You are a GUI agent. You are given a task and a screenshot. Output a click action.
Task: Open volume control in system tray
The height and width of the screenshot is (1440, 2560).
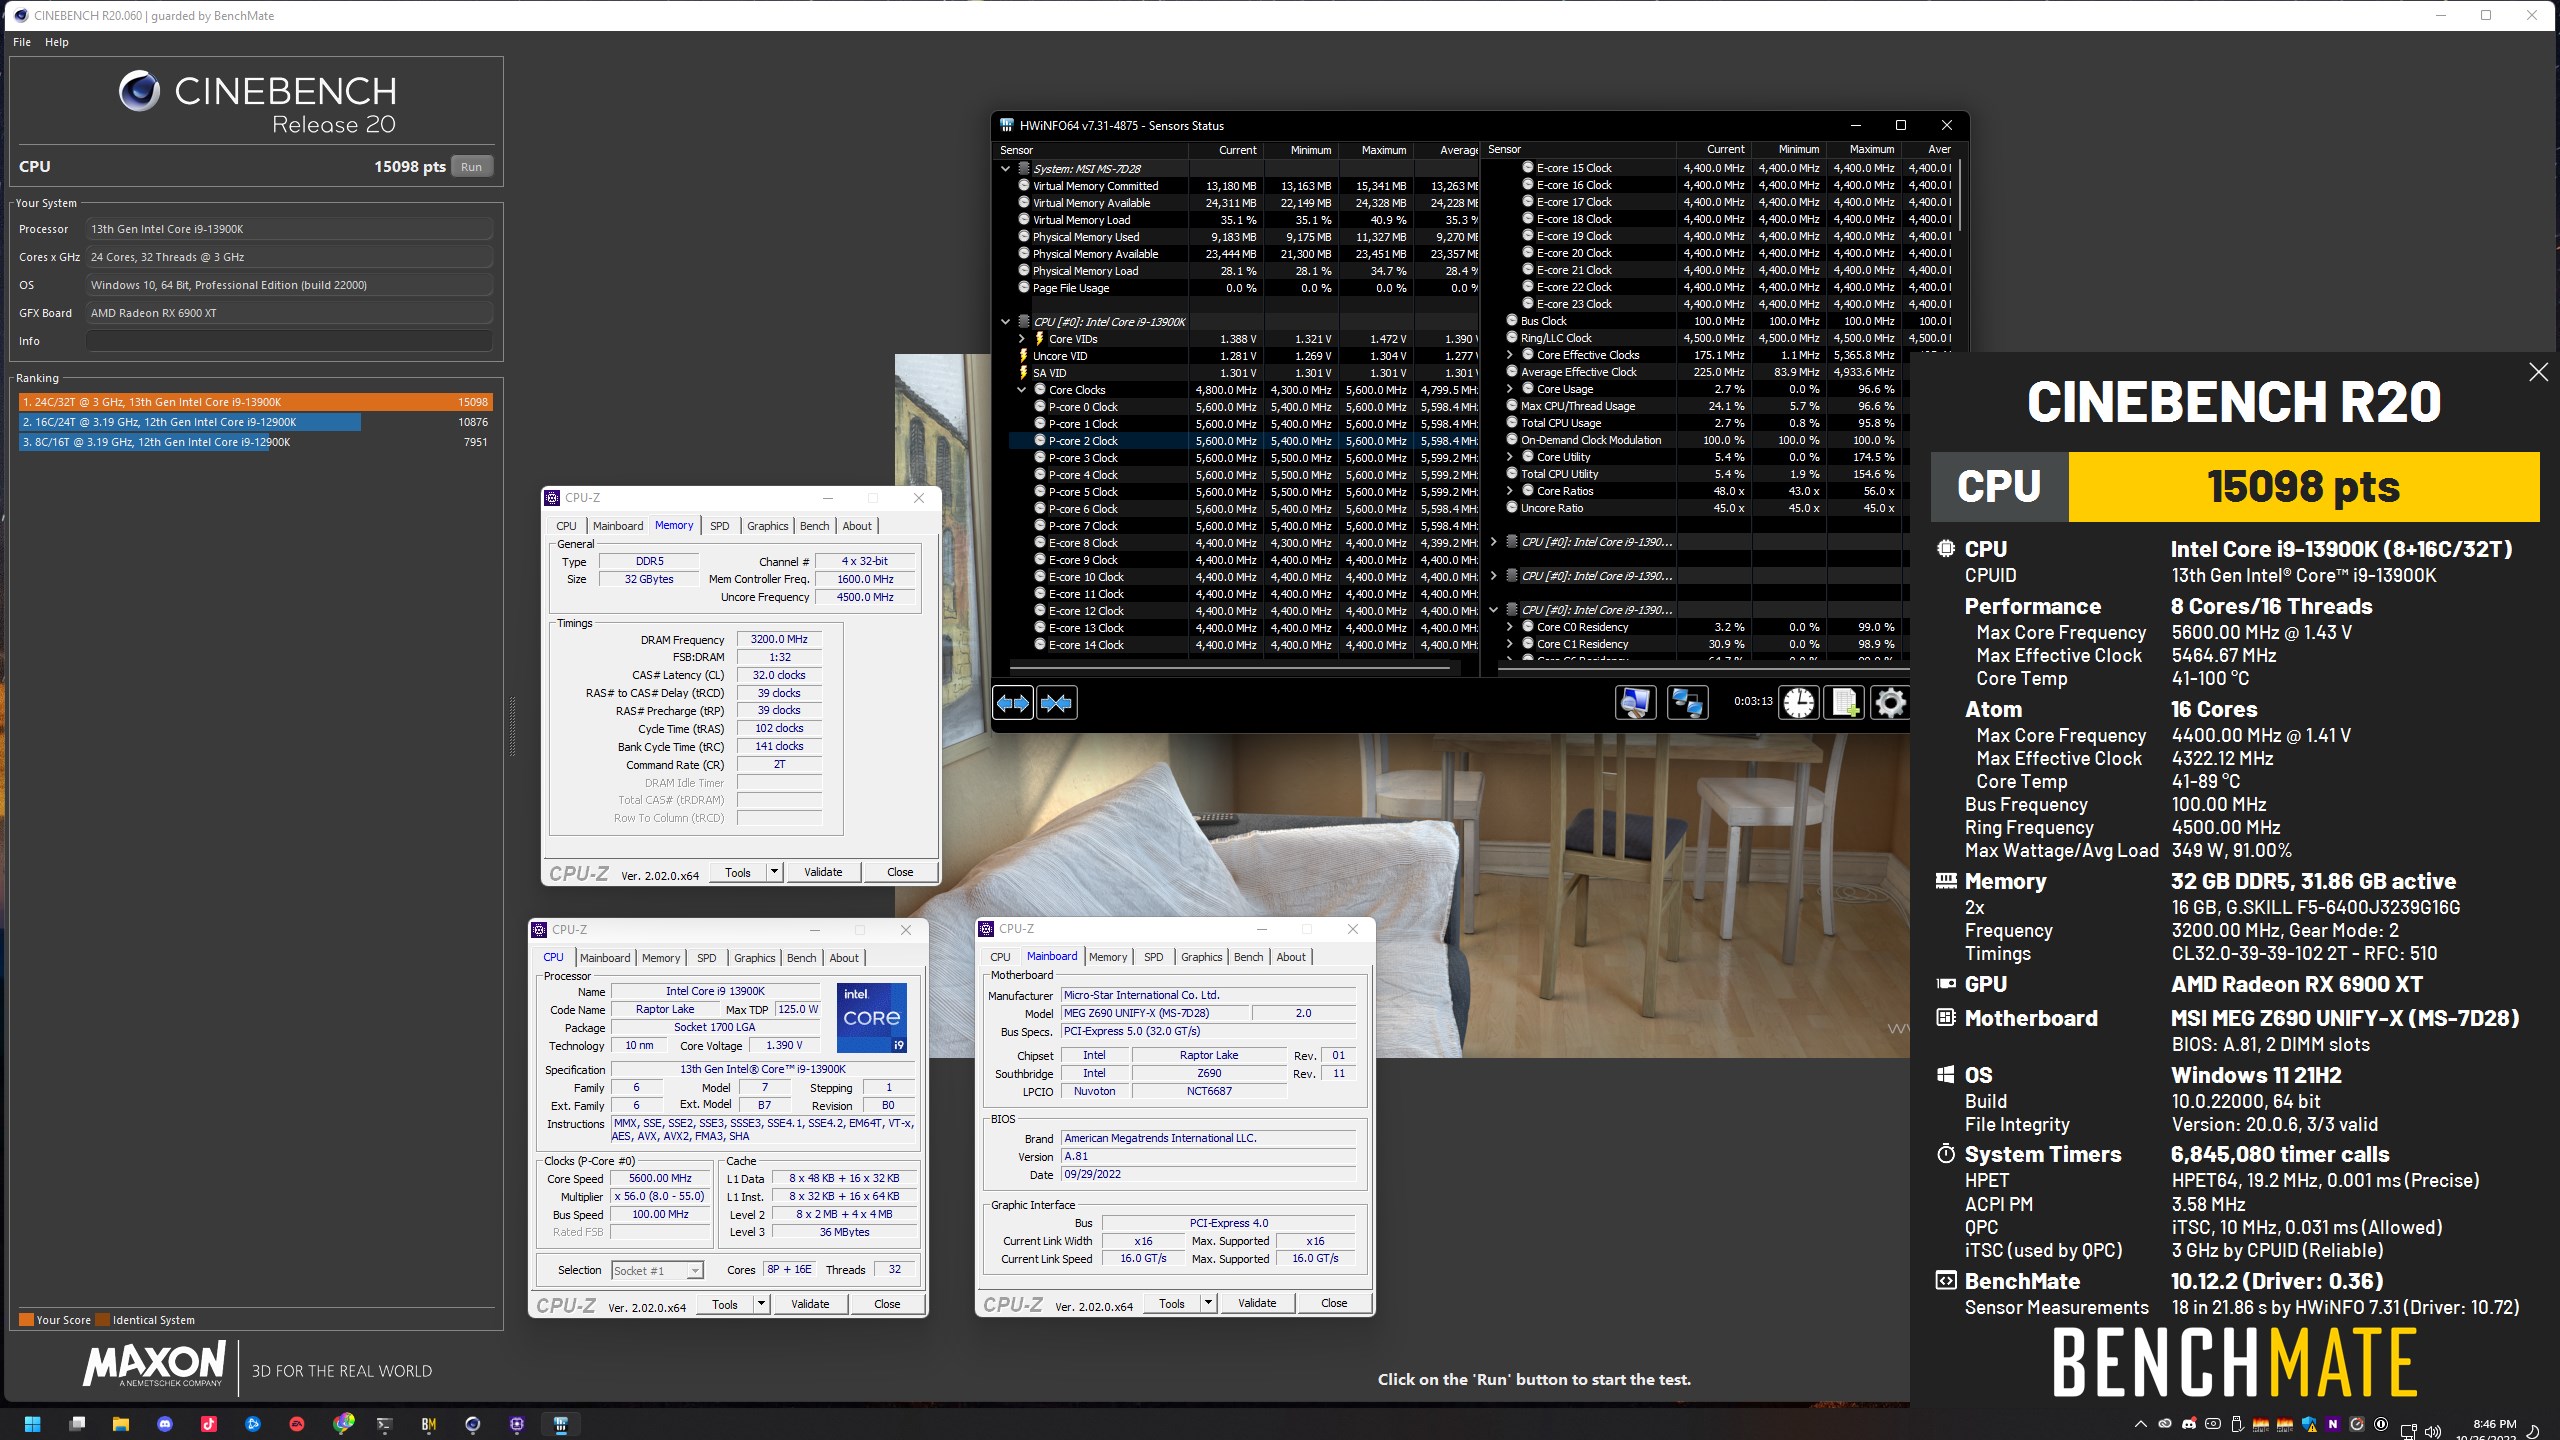click(x=2434, y=1431)
